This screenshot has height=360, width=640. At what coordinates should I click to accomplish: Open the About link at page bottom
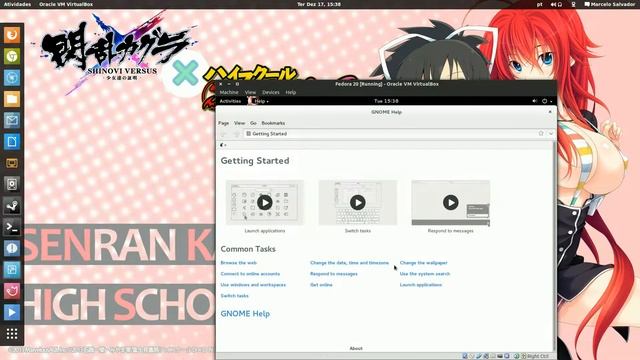click(x=356, y=348)
